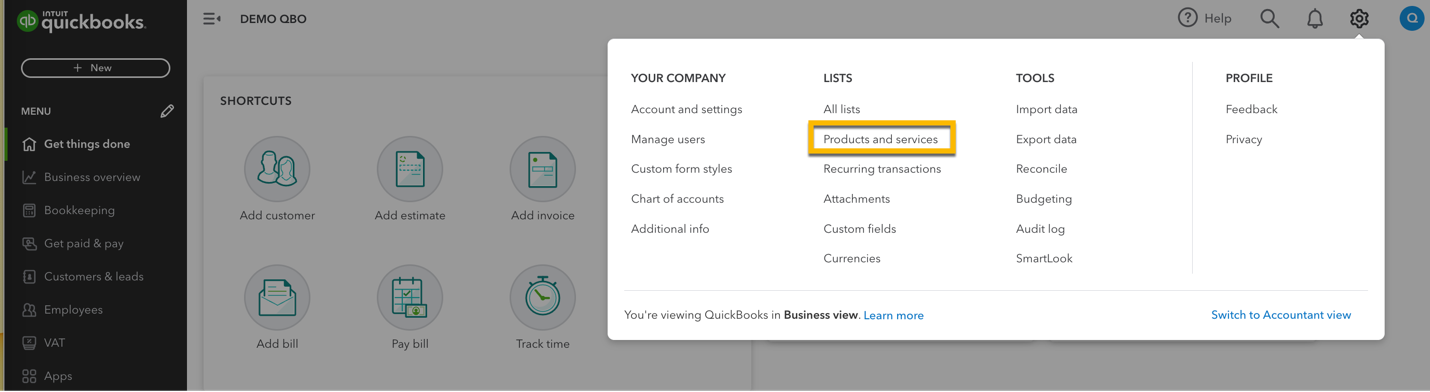1430x392 pixels.
Task: Select Products and services from Lists
Action: [x=881, y=139]
